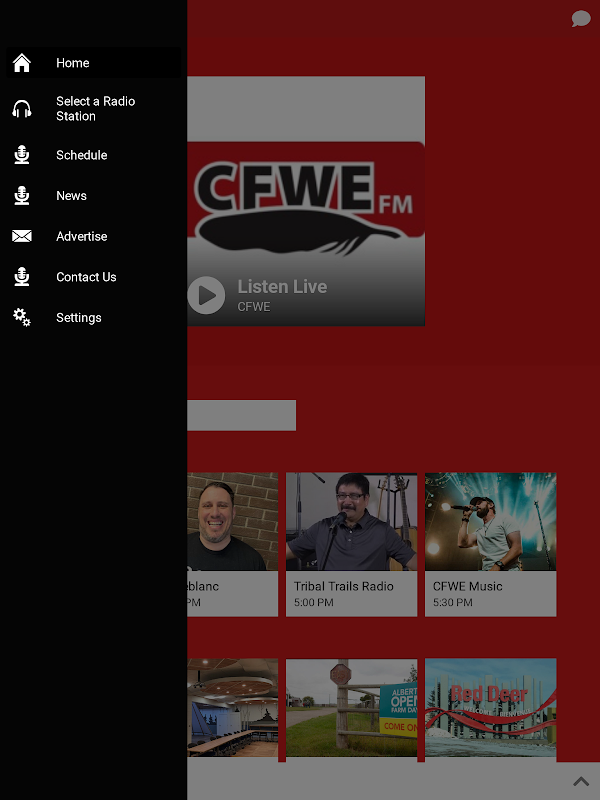Screen dimensions: 600x800
Task: Open the News menu item
Action: tap(93, 195)
